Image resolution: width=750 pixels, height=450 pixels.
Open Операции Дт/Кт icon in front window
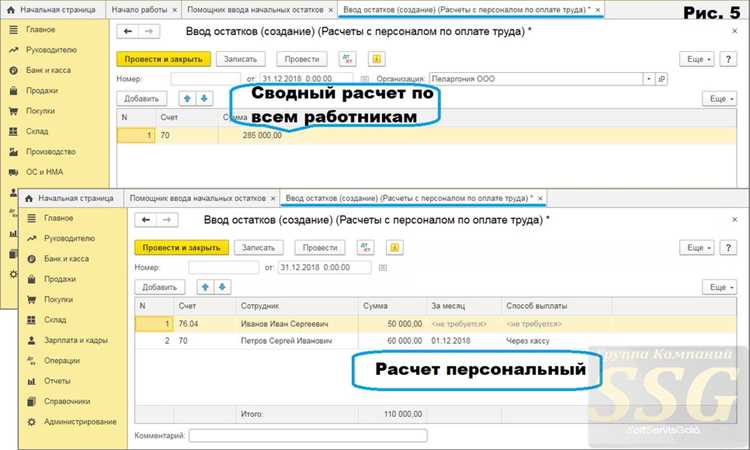pos(32,361)
